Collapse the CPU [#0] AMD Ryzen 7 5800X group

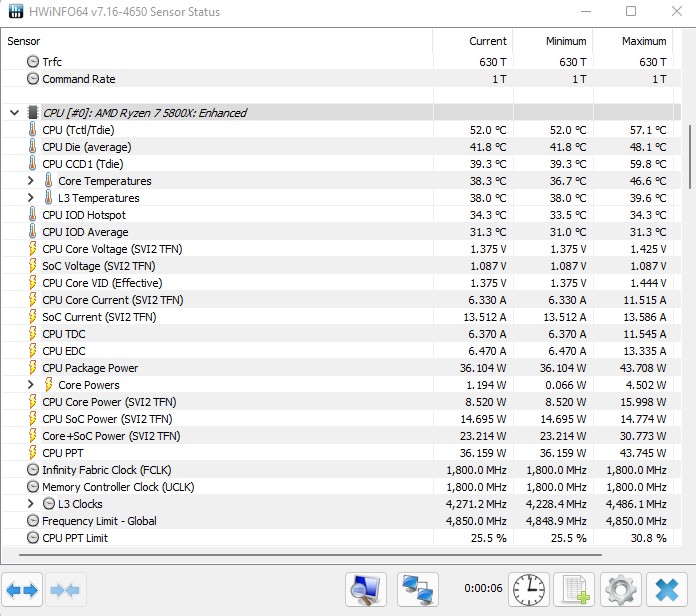14,113
